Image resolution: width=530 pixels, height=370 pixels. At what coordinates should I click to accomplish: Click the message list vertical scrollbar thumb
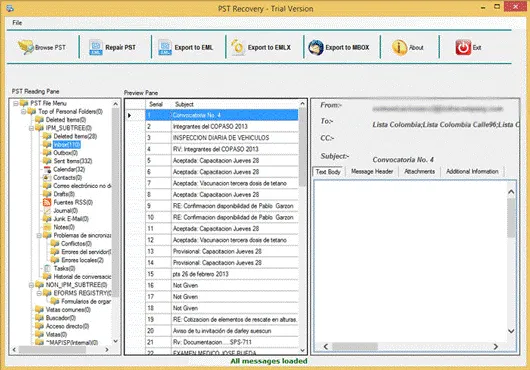[302, 147]
